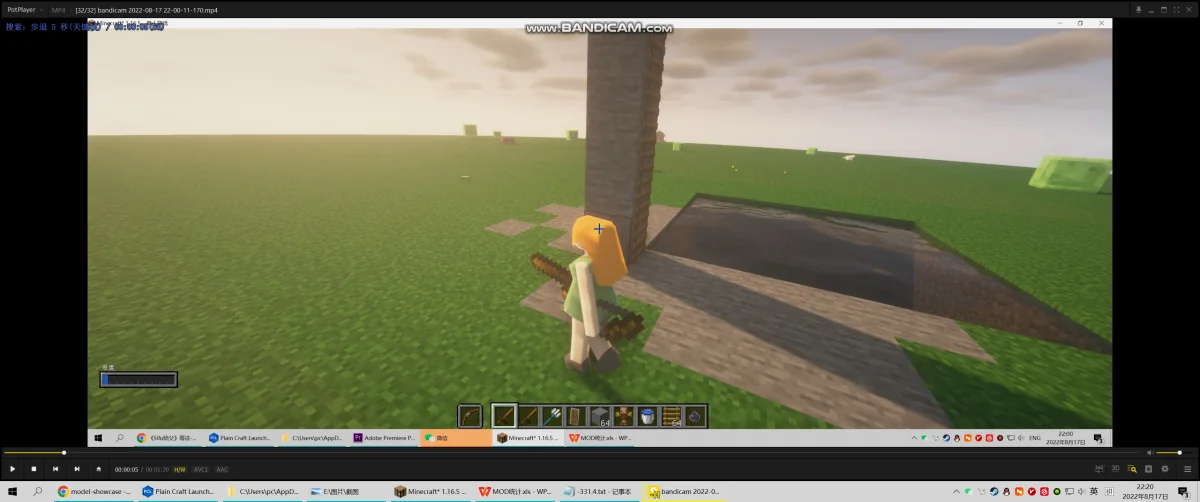Open the PotPlayer main menu dropdown
The width and height of the screenshot is (1200, 502).
pos(25,9)
